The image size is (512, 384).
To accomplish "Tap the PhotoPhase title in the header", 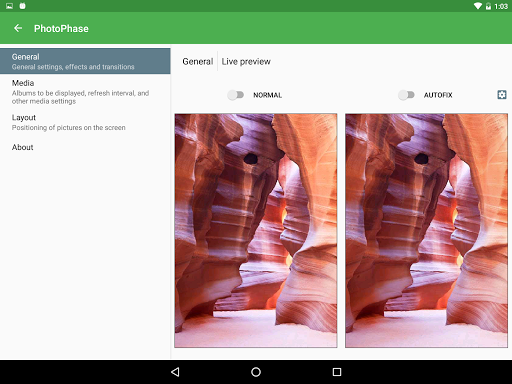I will tap(61, 28).
